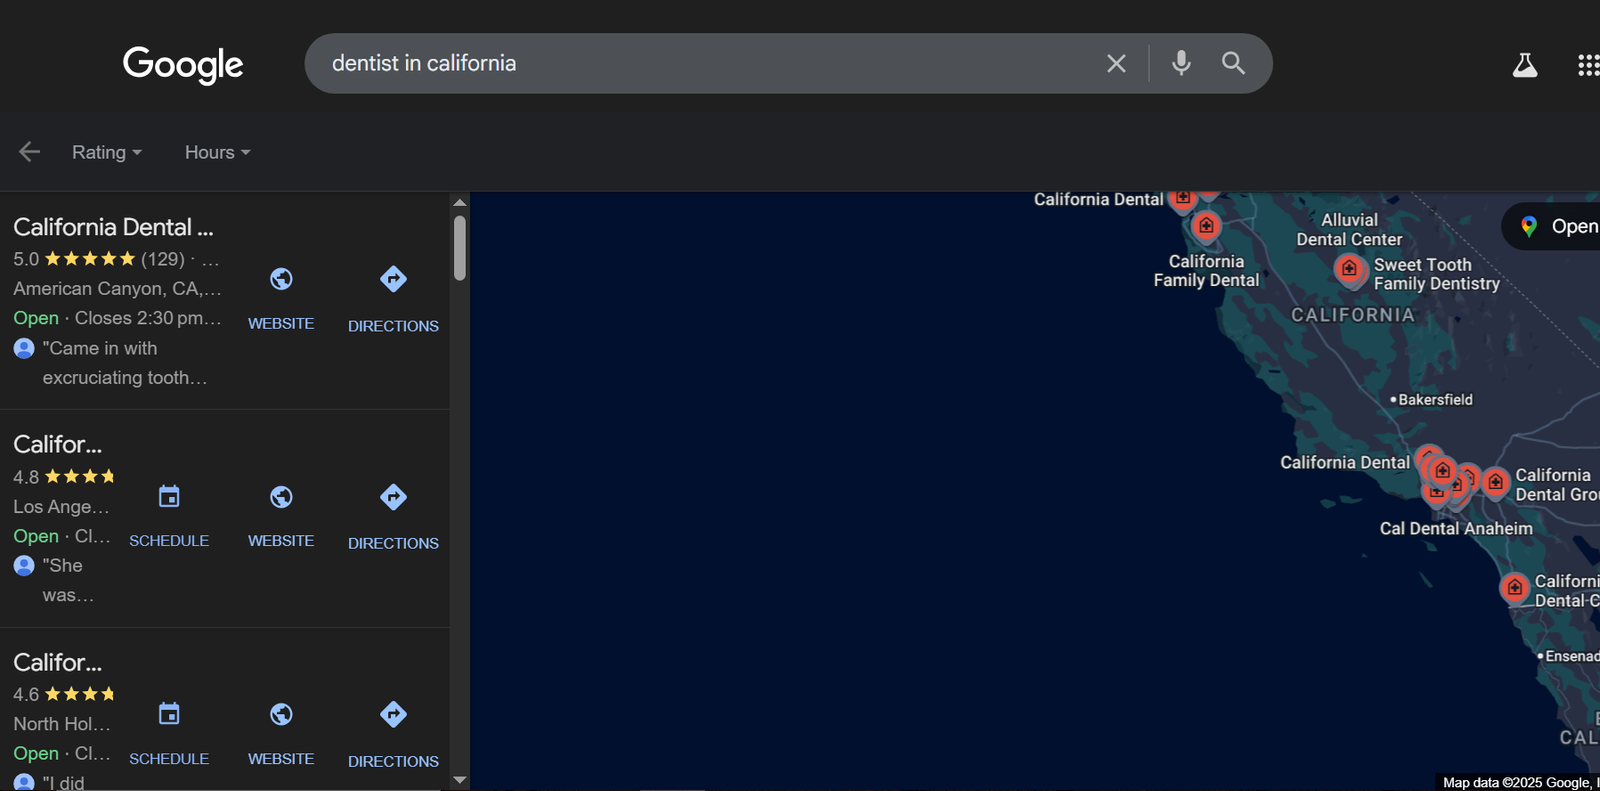Open website of the 4.6-rated North Hollywood listing
The width and height of the screenshot is (1600, 791).
[x=281, y=733]
